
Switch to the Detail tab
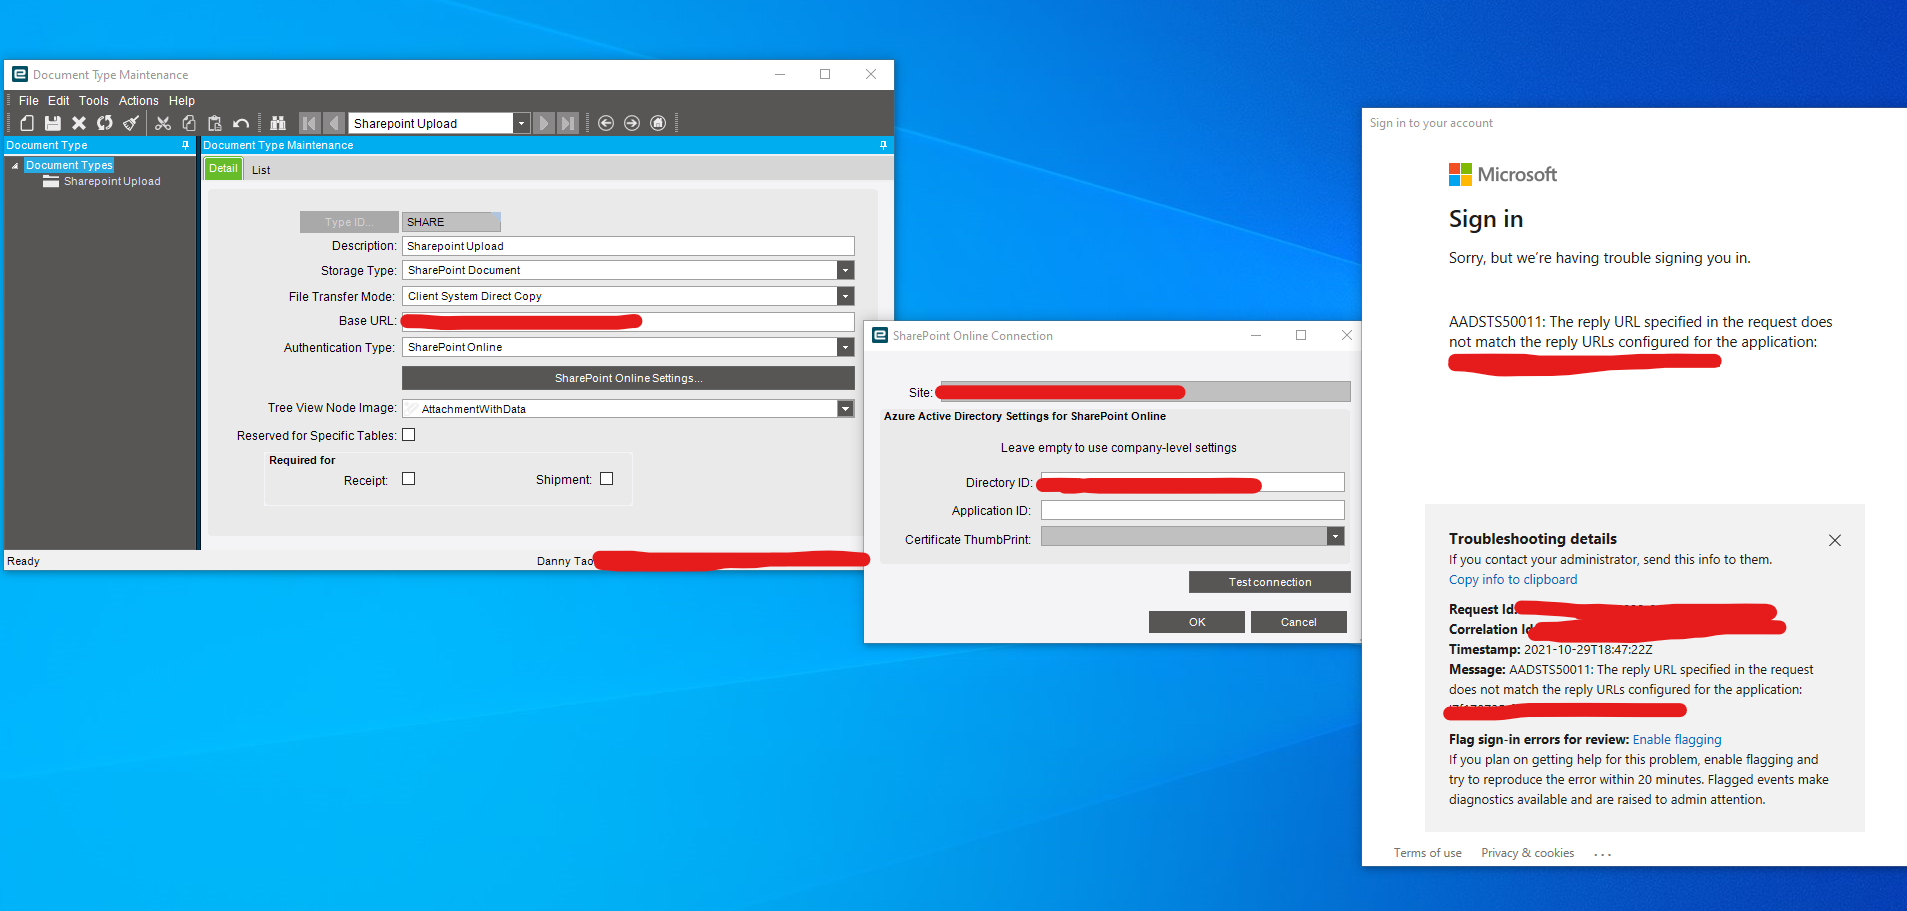223,169
